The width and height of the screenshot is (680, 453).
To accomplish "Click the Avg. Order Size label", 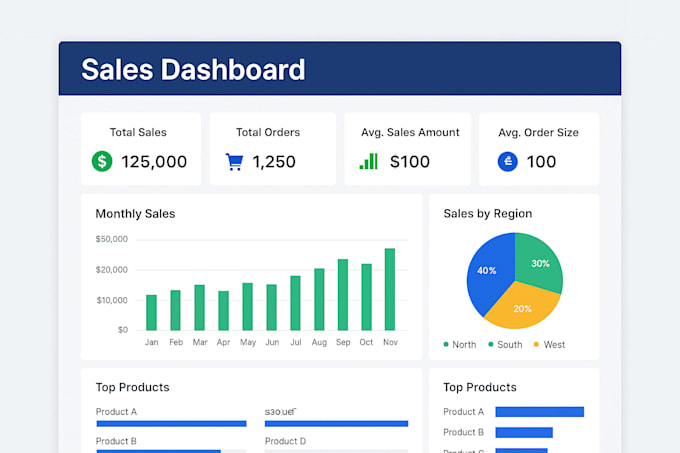I will tap(538, 132).
